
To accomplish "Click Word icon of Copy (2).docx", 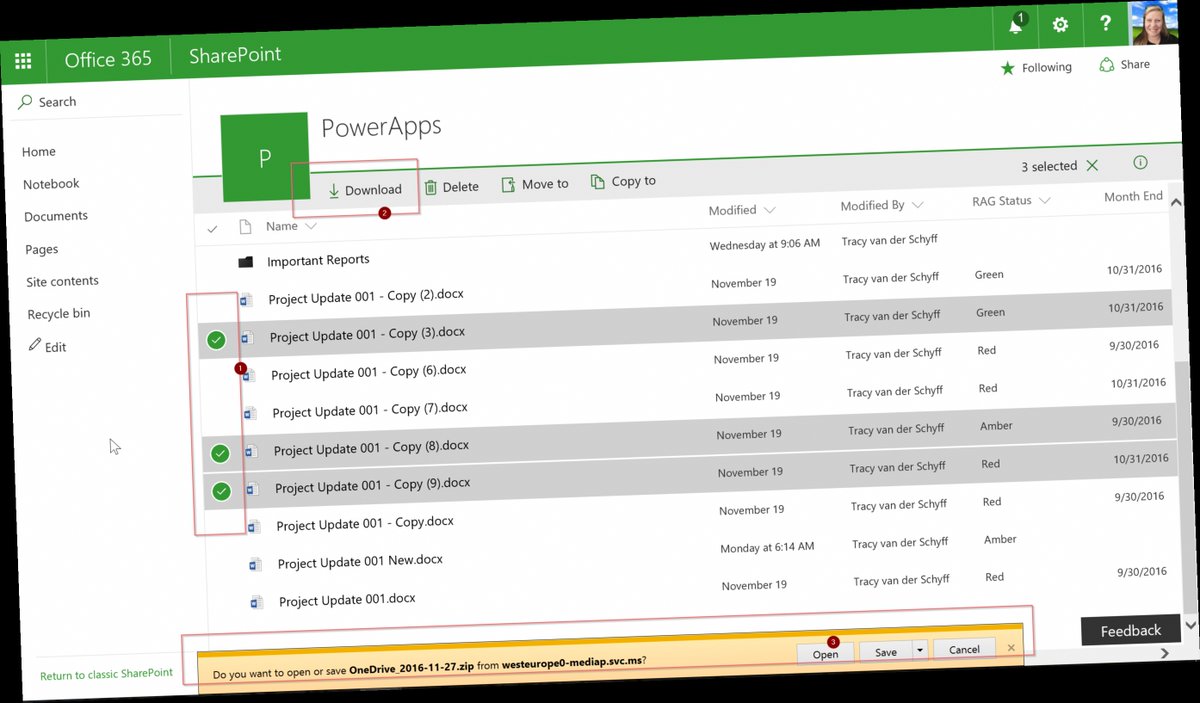I will click(247, 300).
